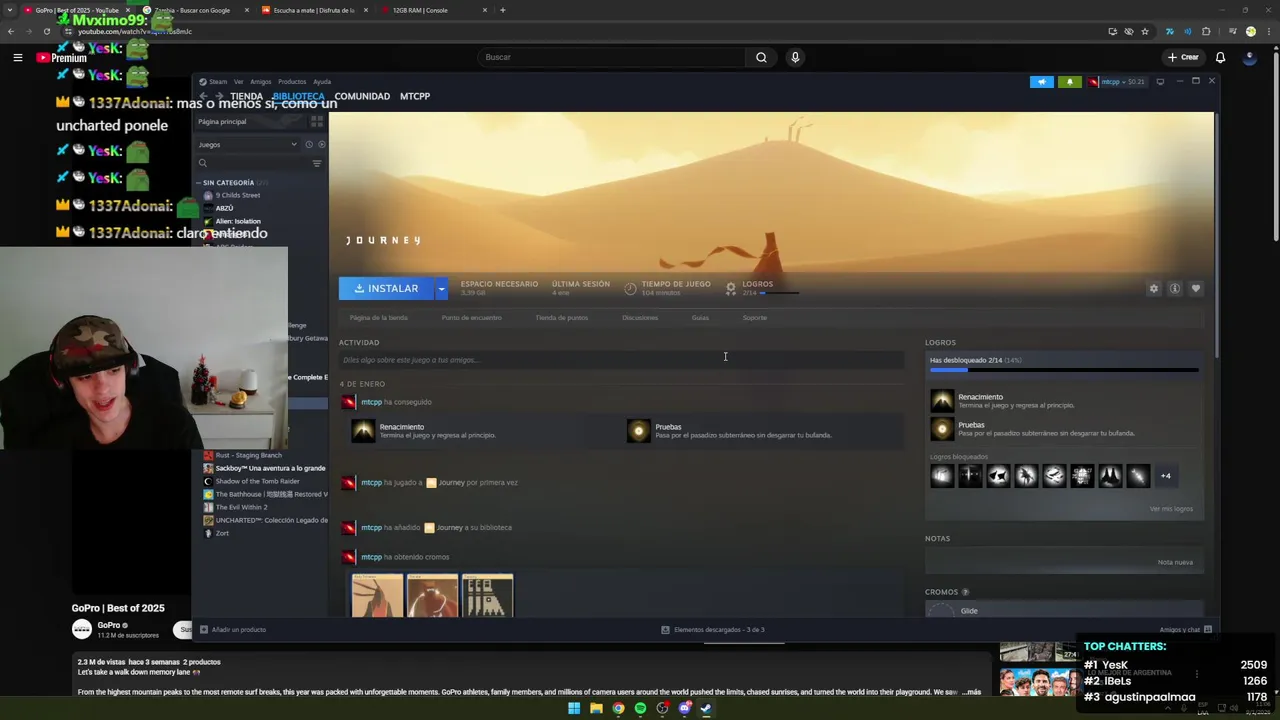Click Nota nueva in Notas panel
The image size is (1280, 720).
pos(1175,562)
